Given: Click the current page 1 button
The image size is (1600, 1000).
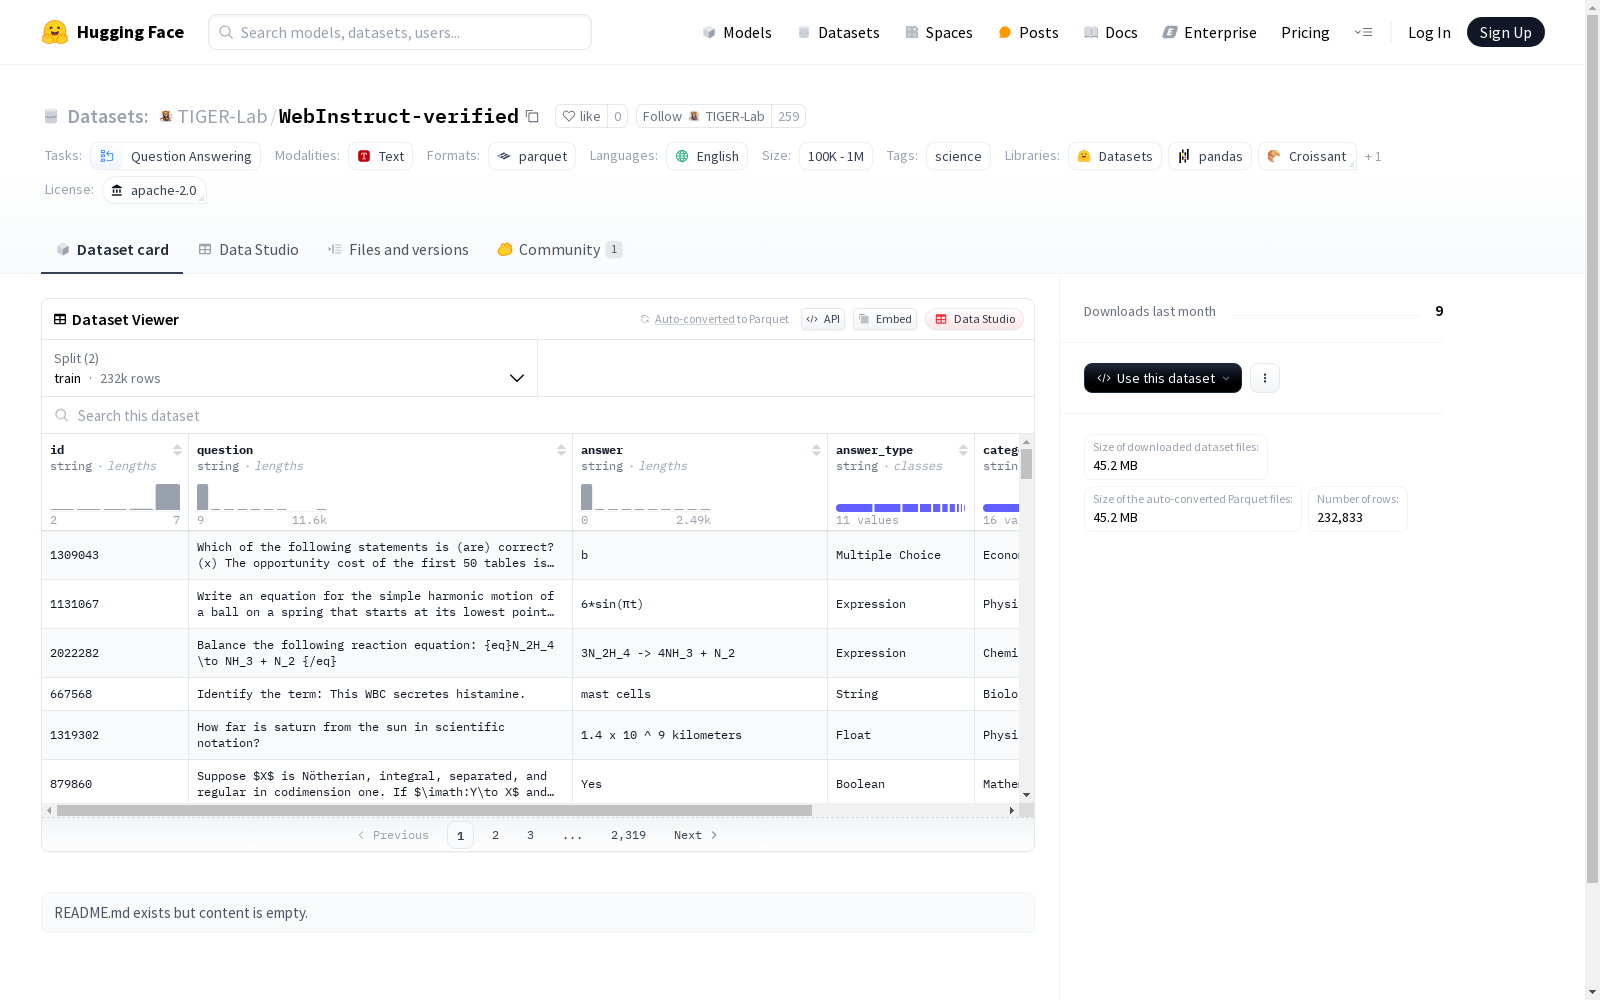Looking at the screenshot, I should click(460, 835).
